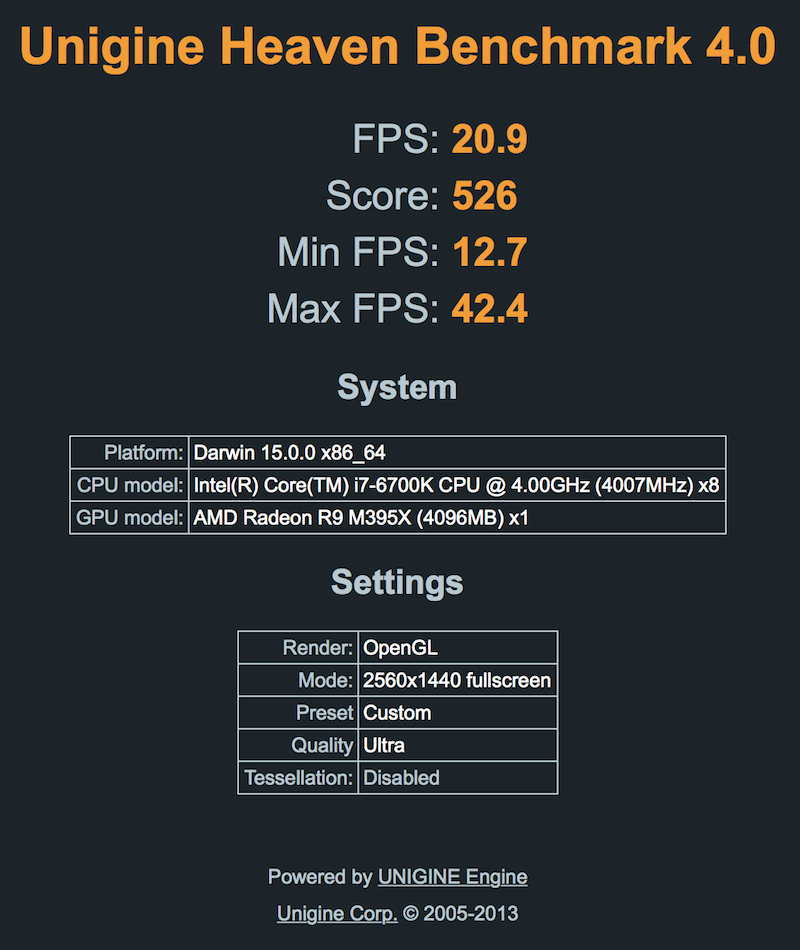This screenshot has width=800, height=950.
Task: Select the AMD Radeon R9 M395X cell
Action: tap(458, 517)
